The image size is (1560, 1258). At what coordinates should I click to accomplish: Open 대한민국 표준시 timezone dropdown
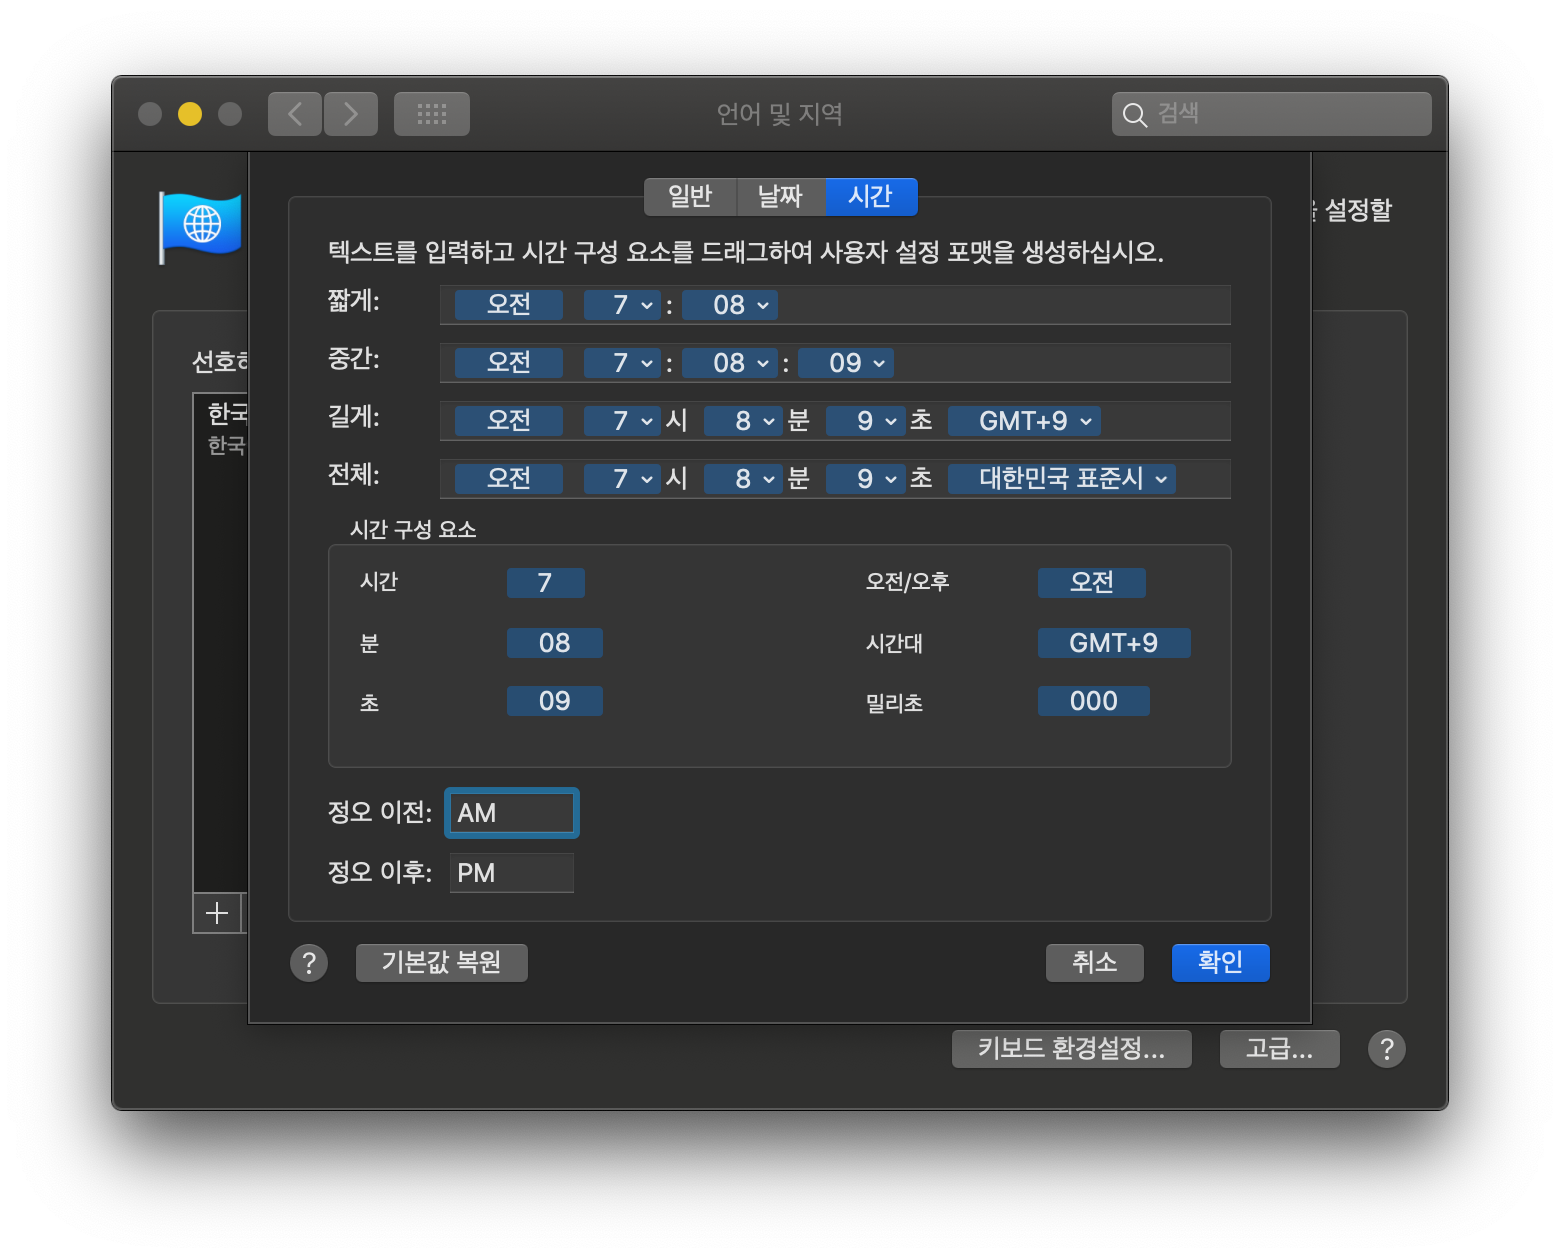coord(1061,479)
